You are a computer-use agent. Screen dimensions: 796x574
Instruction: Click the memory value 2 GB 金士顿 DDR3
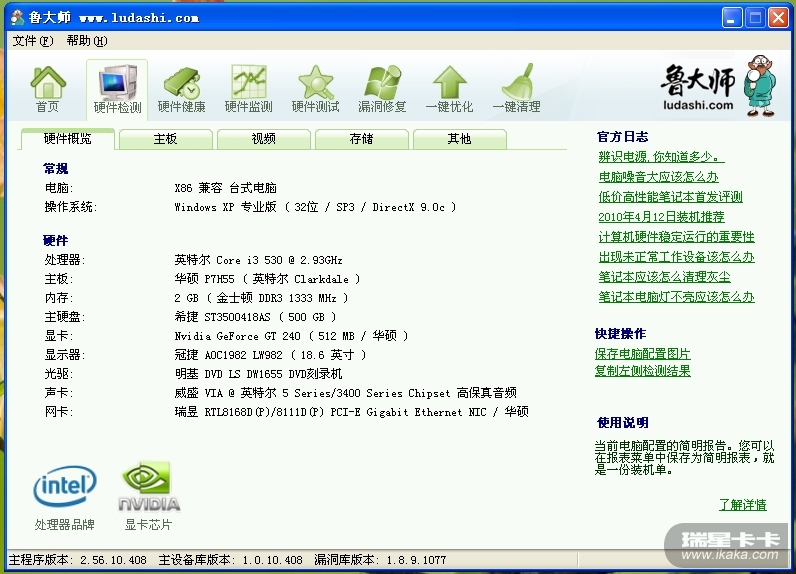[x=261, y=298]
